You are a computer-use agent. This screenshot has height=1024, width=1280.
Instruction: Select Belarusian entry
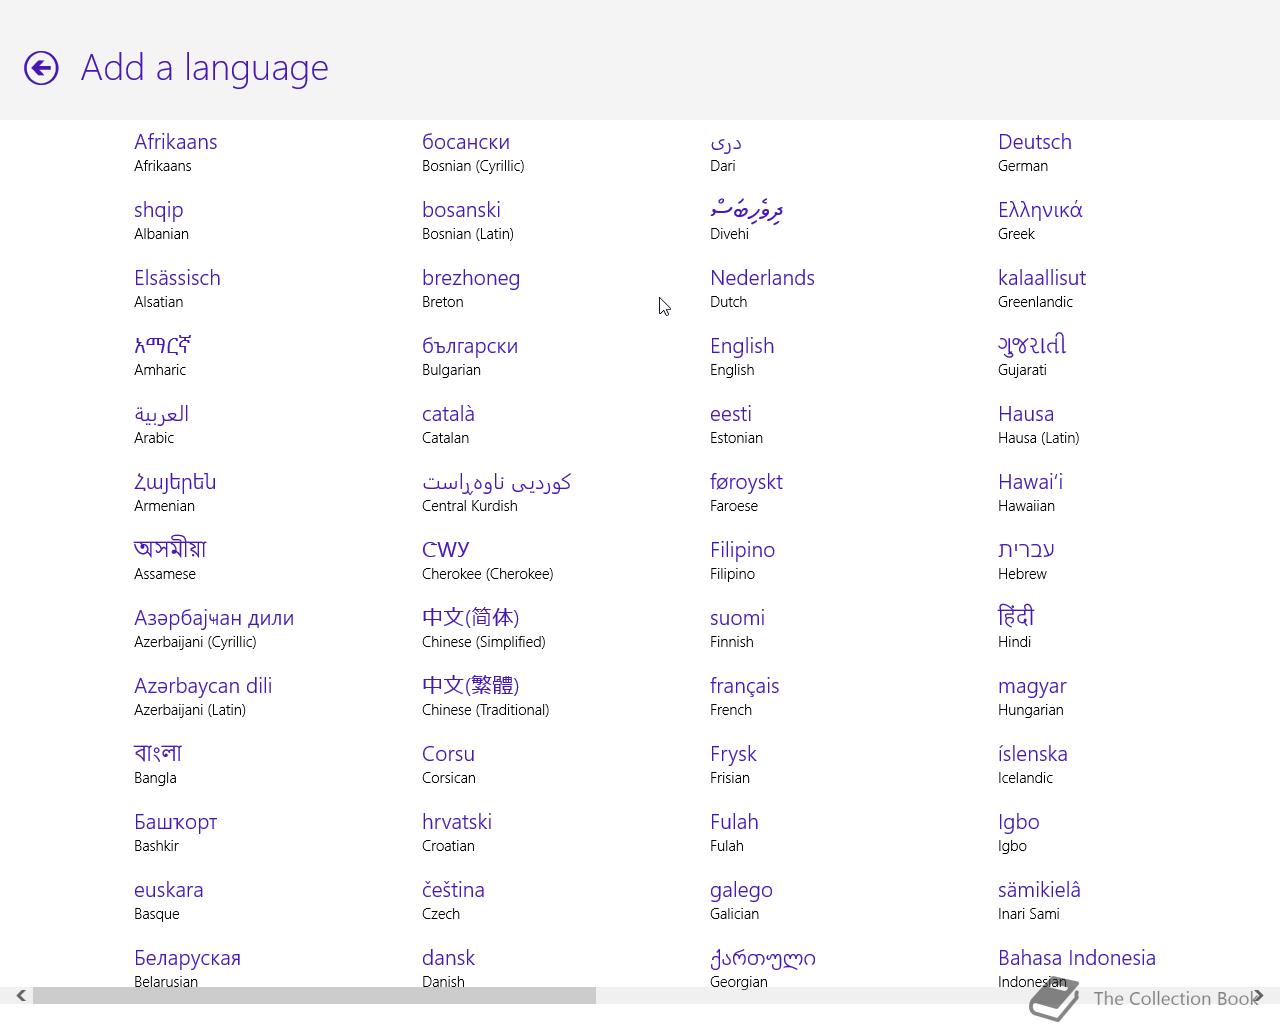pos(187,969)
